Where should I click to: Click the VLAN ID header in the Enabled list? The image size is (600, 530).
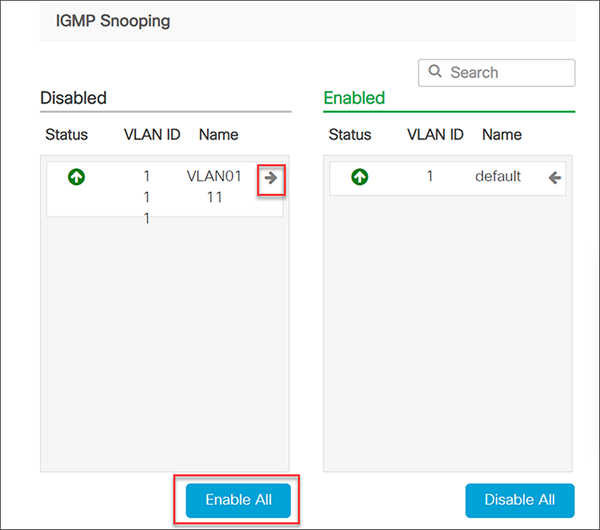(x=435, y=135)
